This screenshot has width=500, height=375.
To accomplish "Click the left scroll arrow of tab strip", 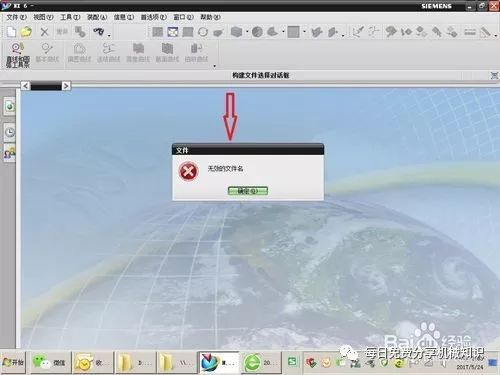I will pyautogui.click(x=25, y=86).
